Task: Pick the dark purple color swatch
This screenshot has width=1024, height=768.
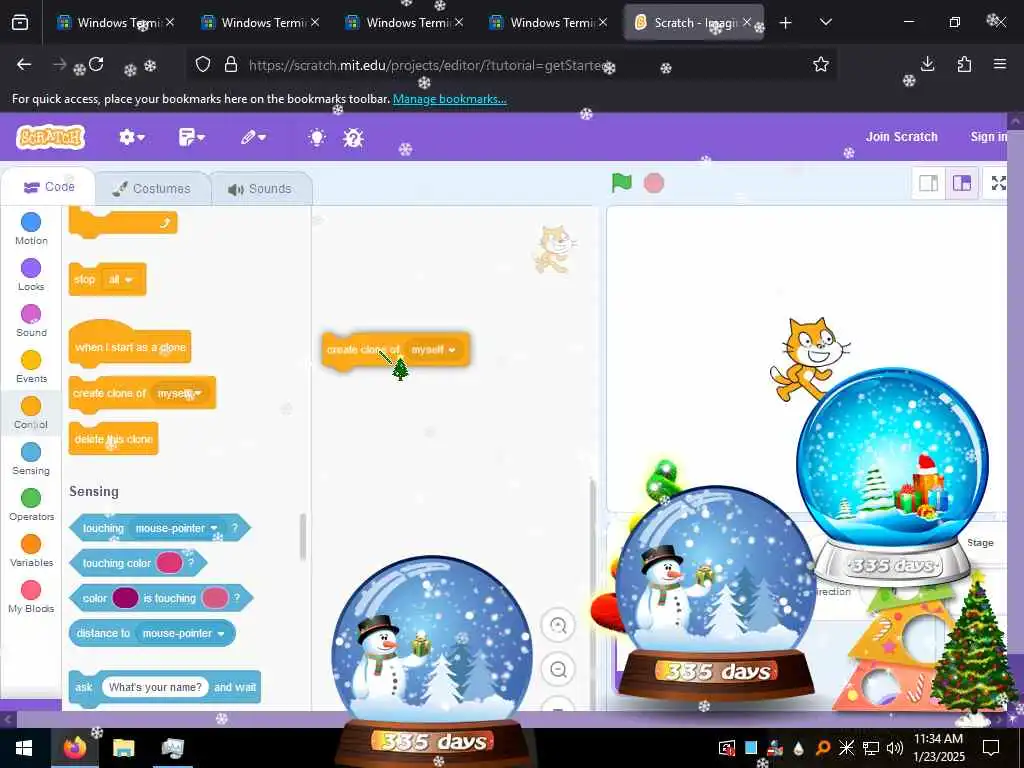Action: tap(125, 598)
